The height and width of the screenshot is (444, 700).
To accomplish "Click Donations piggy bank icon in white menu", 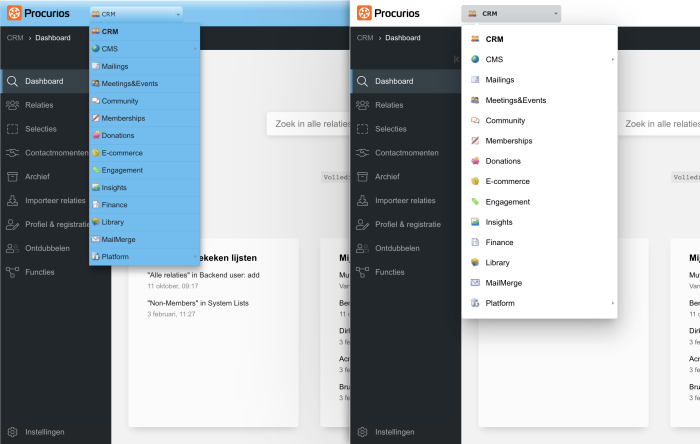I will 475,161.
